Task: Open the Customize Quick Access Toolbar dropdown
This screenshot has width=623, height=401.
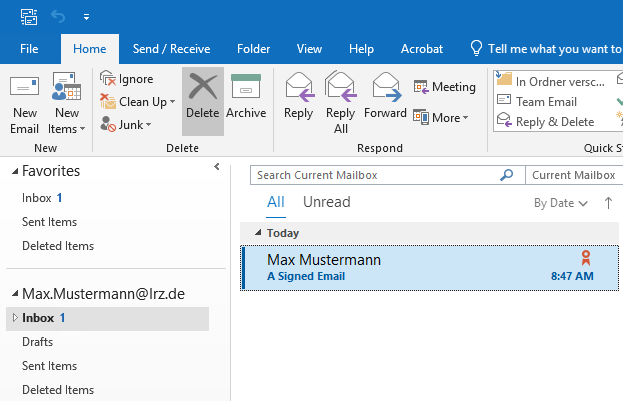Action: coord(86,17)
